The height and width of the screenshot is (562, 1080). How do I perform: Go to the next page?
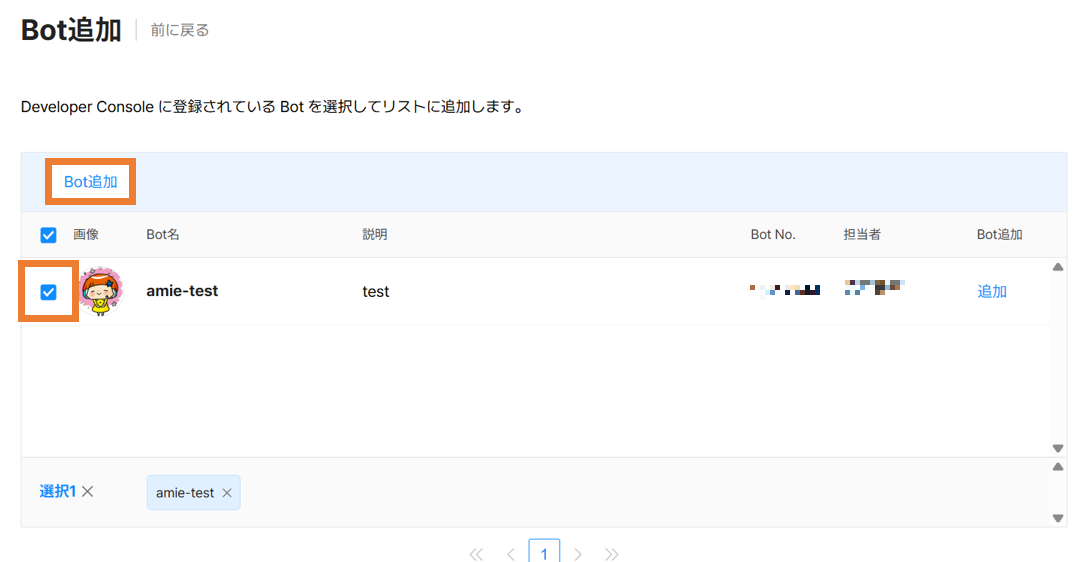coord(578,554)
